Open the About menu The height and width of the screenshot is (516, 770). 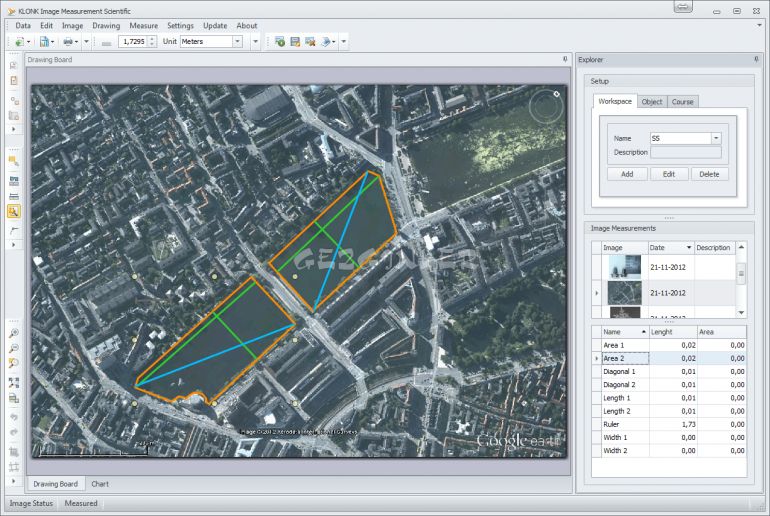coord(247,26)
